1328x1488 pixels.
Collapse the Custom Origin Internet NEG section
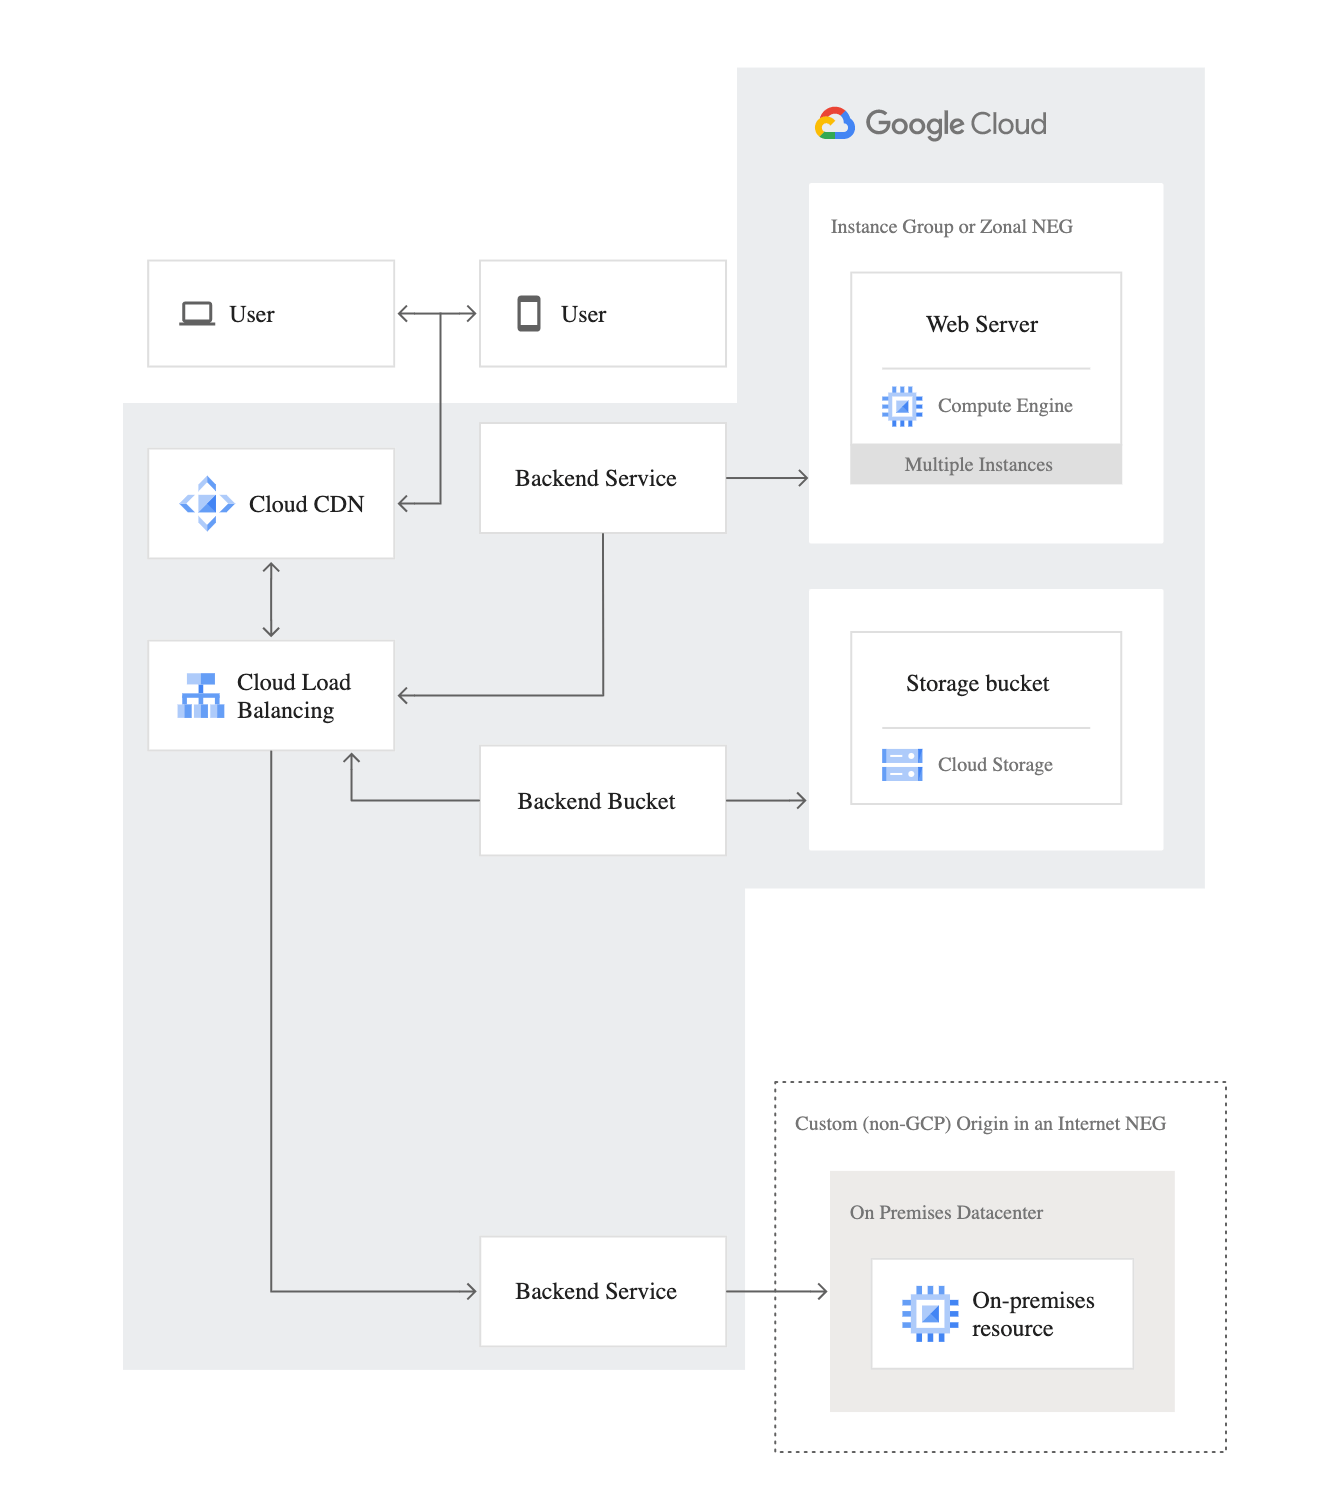(981, 1123)
